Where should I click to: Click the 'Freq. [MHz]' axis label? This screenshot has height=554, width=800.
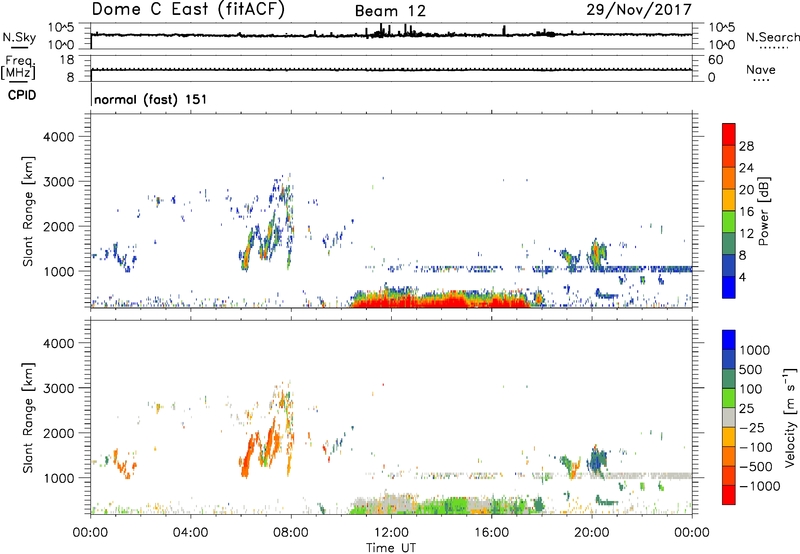click(x=18, y=68)
